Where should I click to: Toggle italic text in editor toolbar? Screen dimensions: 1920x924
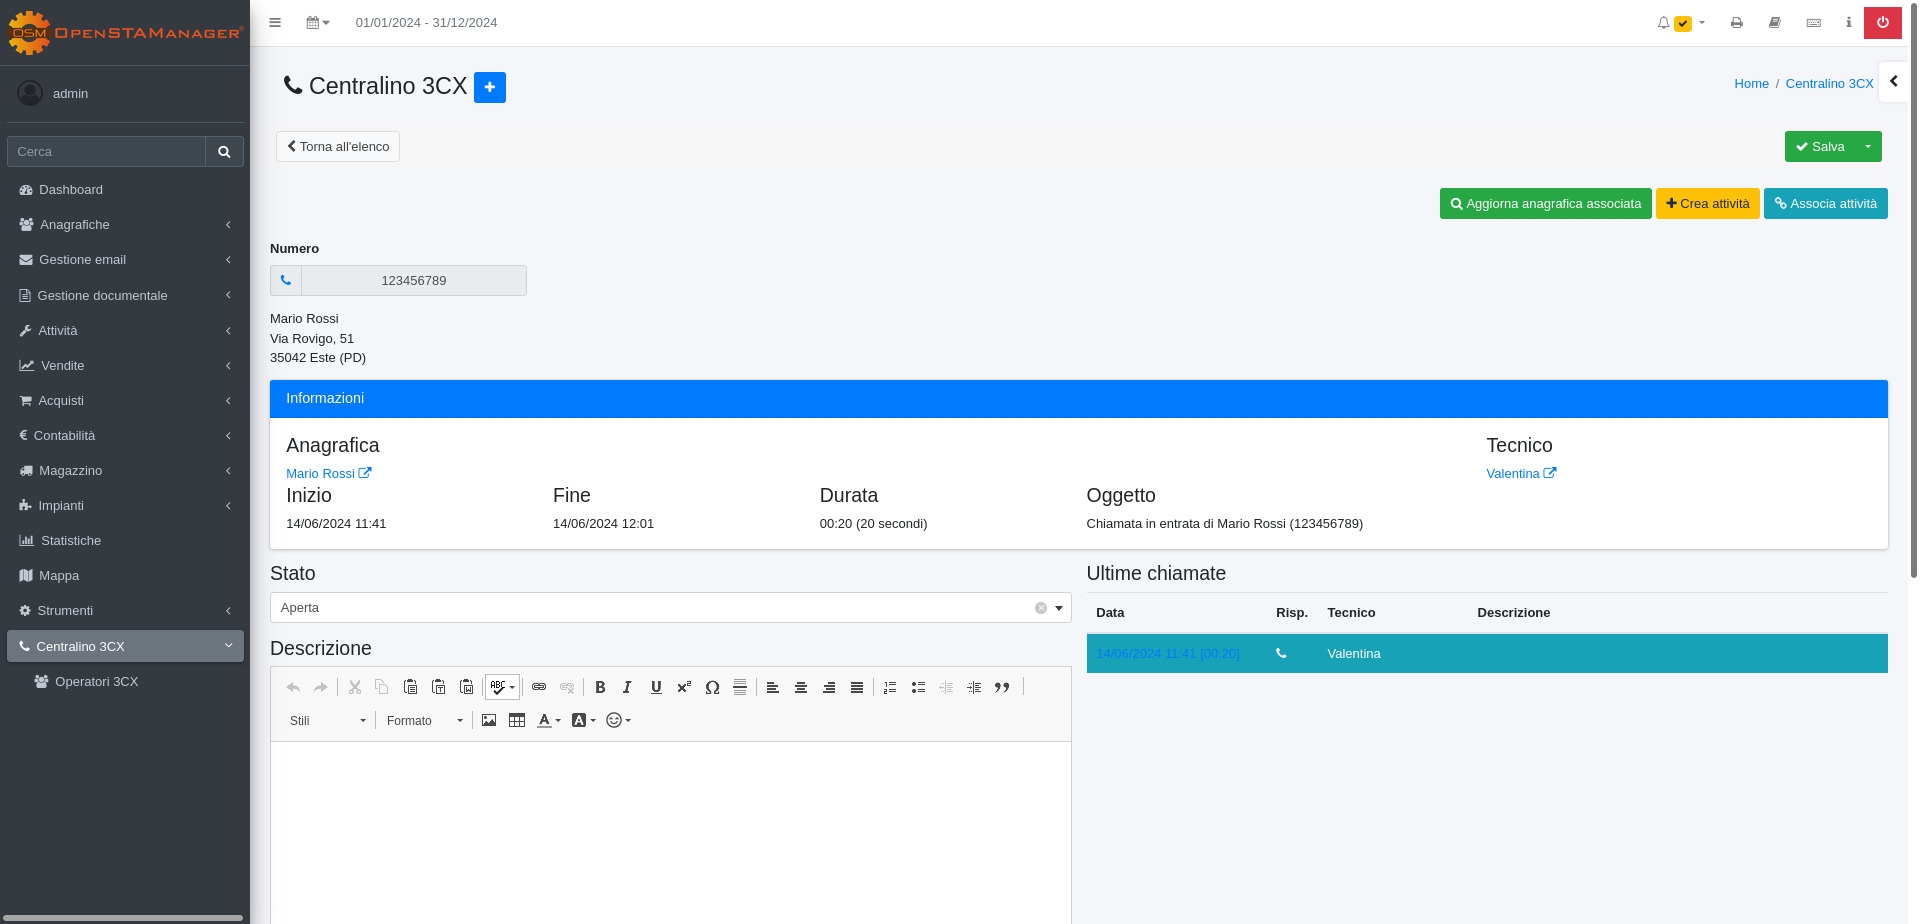tap(627, 687)
